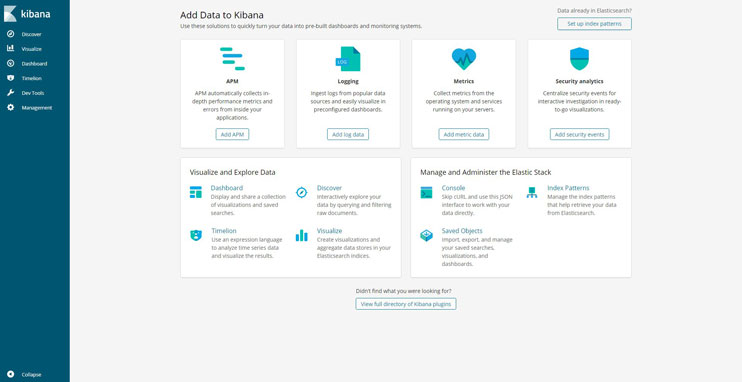
Task: Click the Kibana logo icon
Action: 10,14
